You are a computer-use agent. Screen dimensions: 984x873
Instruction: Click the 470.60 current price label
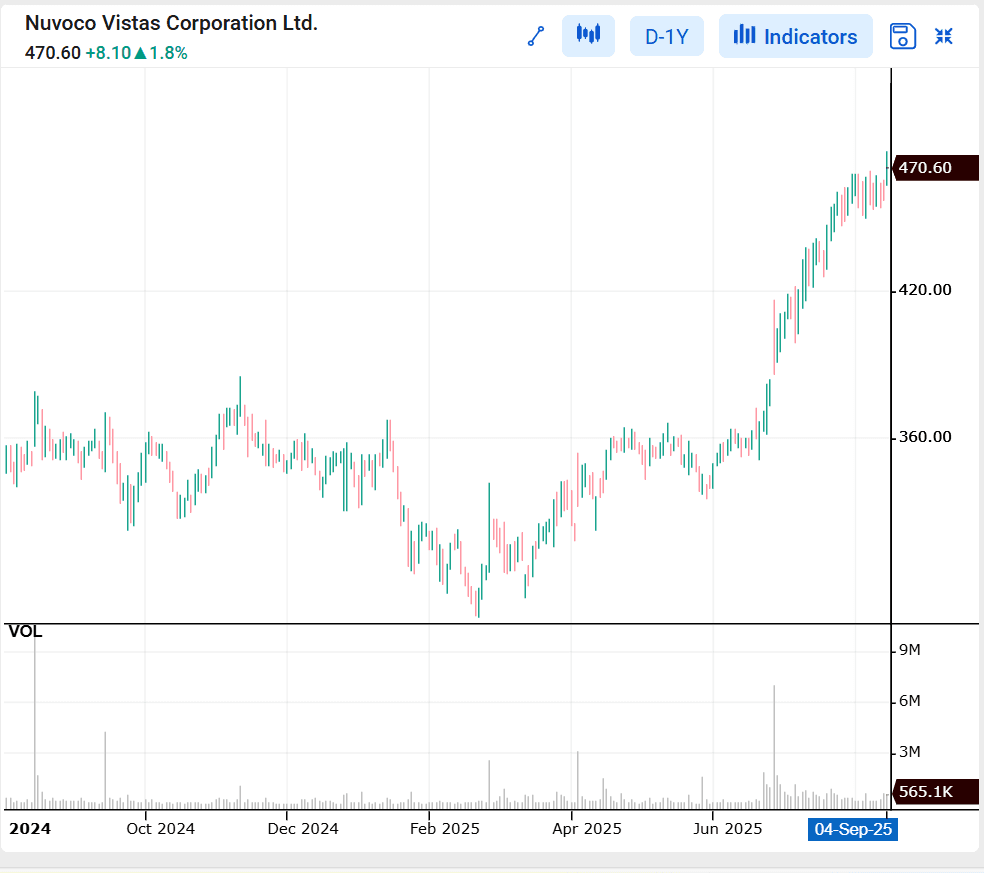pos(934,168)
